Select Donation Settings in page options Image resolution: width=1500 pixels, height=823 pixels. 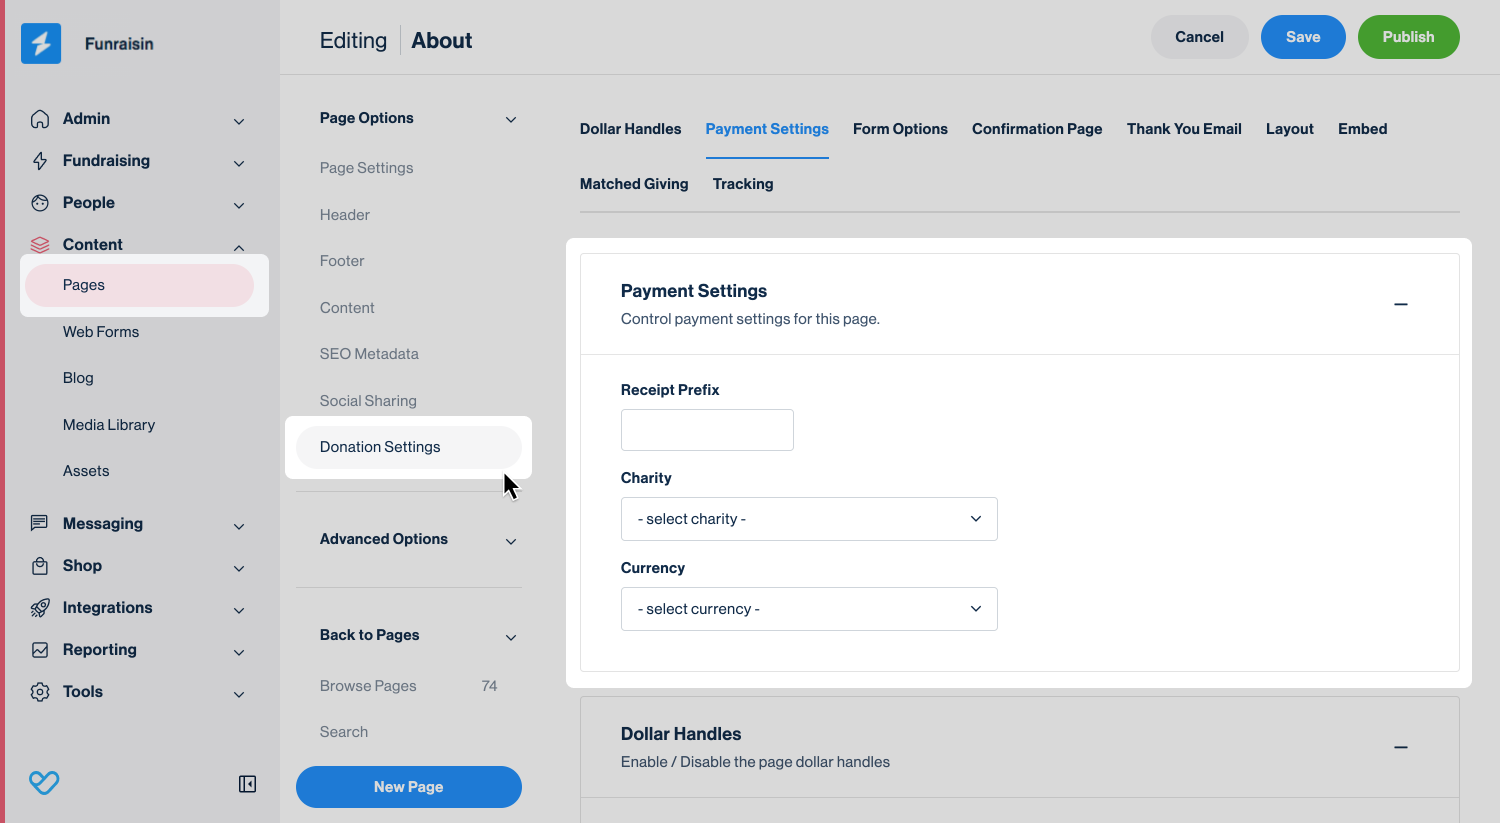click(409, 447)
